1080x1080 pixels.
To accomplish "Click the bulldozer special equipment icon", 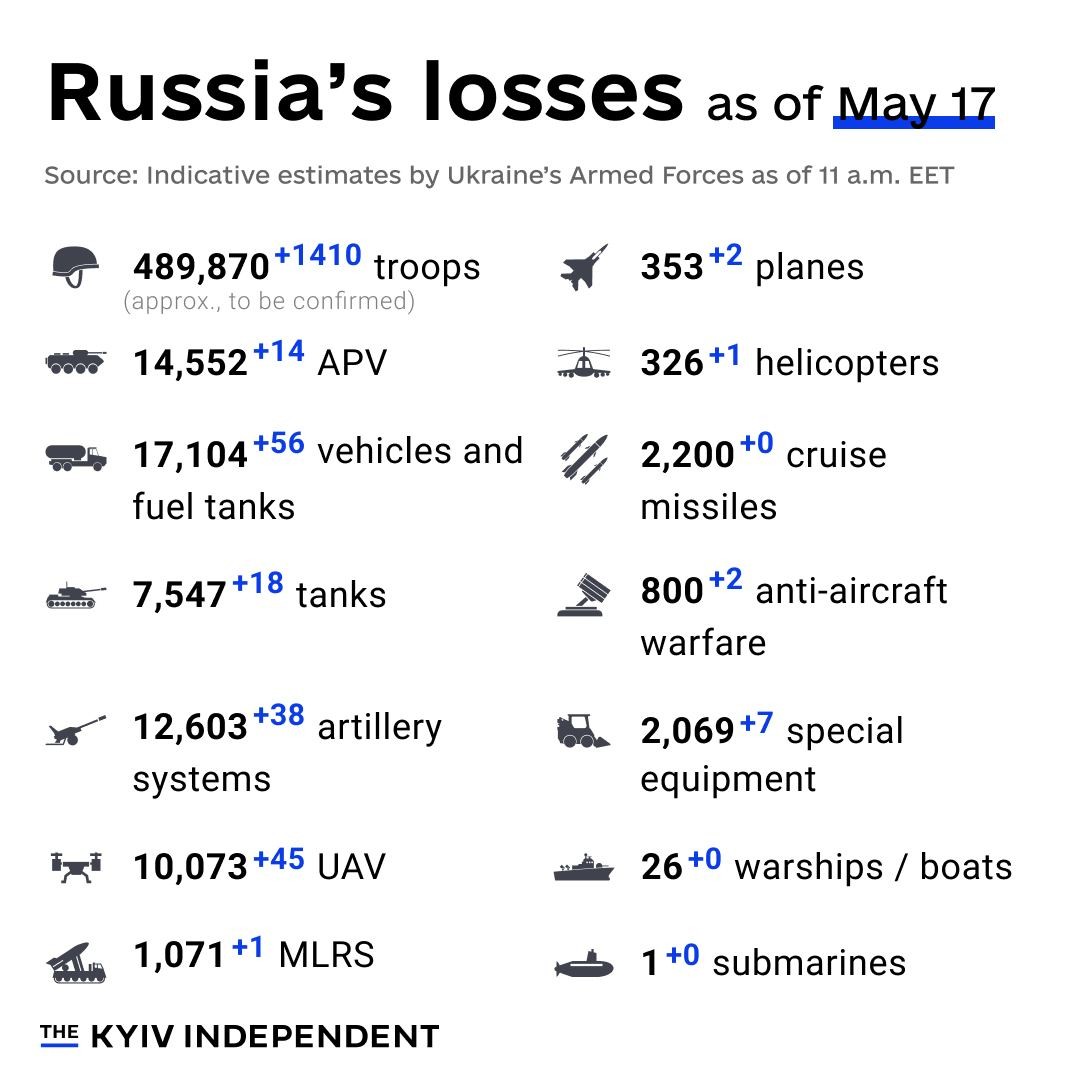I will tap(583, 731).
